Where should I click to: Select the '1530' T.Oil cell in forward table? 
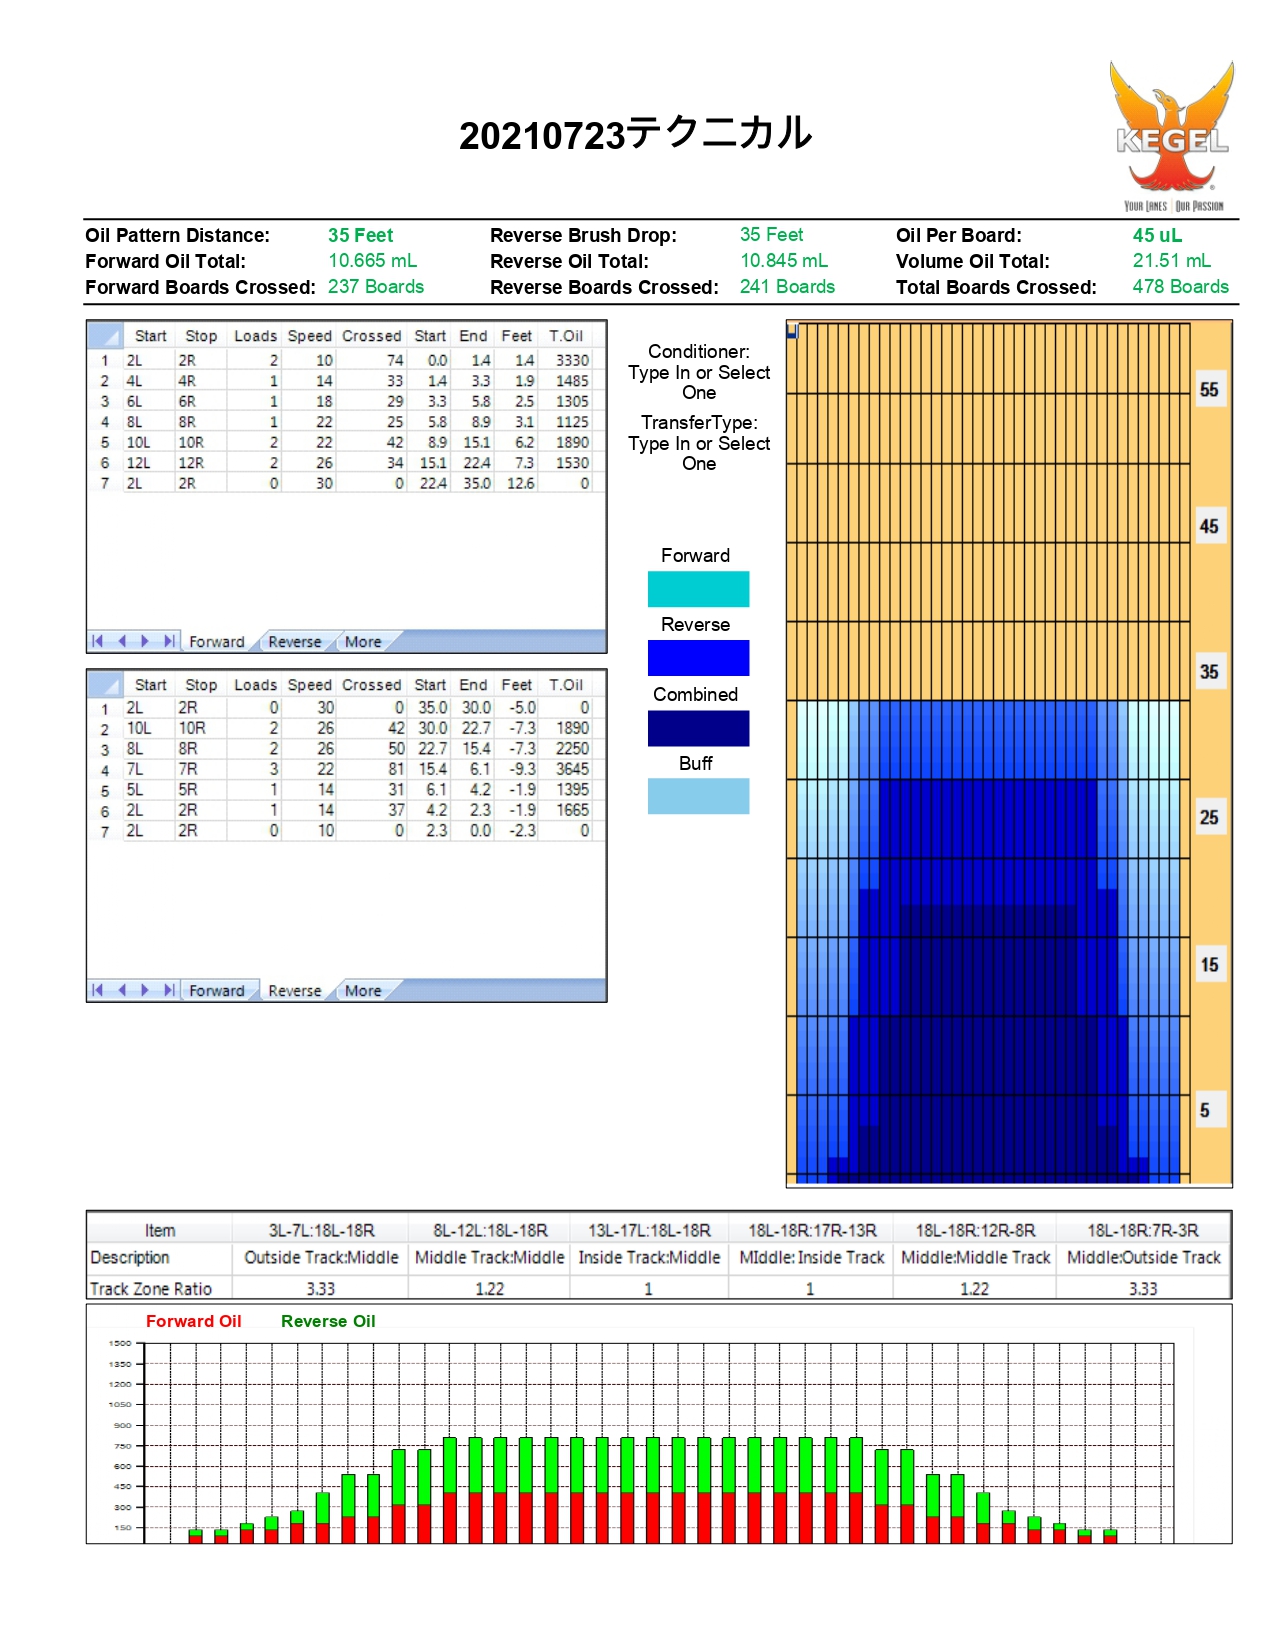coord(567,463)
